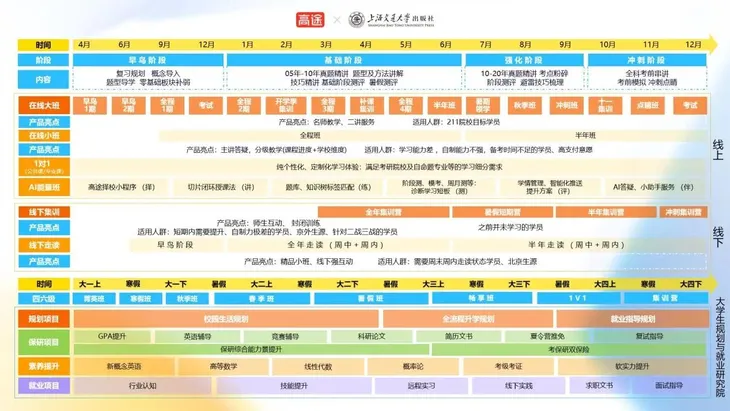This screenshot has height=411, width=730.
Task: Click the 全程班 bar in the 在线小班 row
Action: coord(310,135)
